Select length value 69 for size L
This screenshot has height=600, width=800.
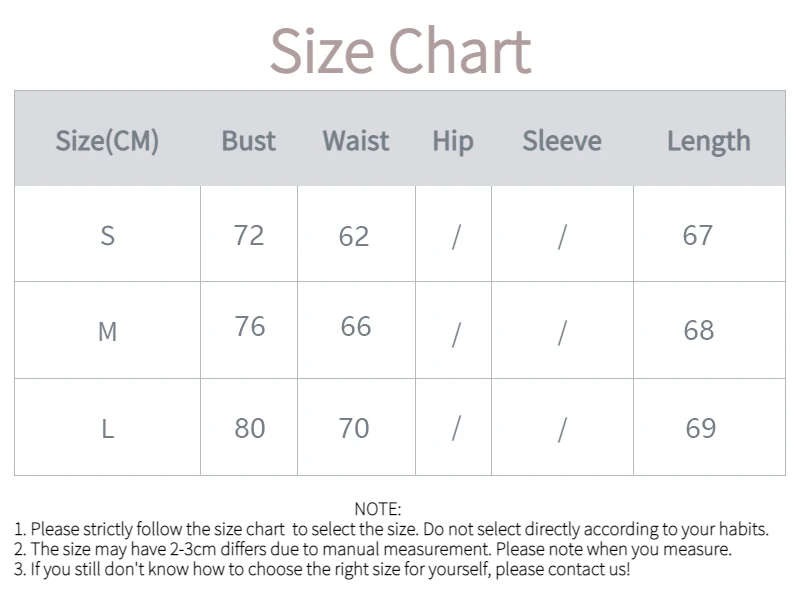coord(700,428)
